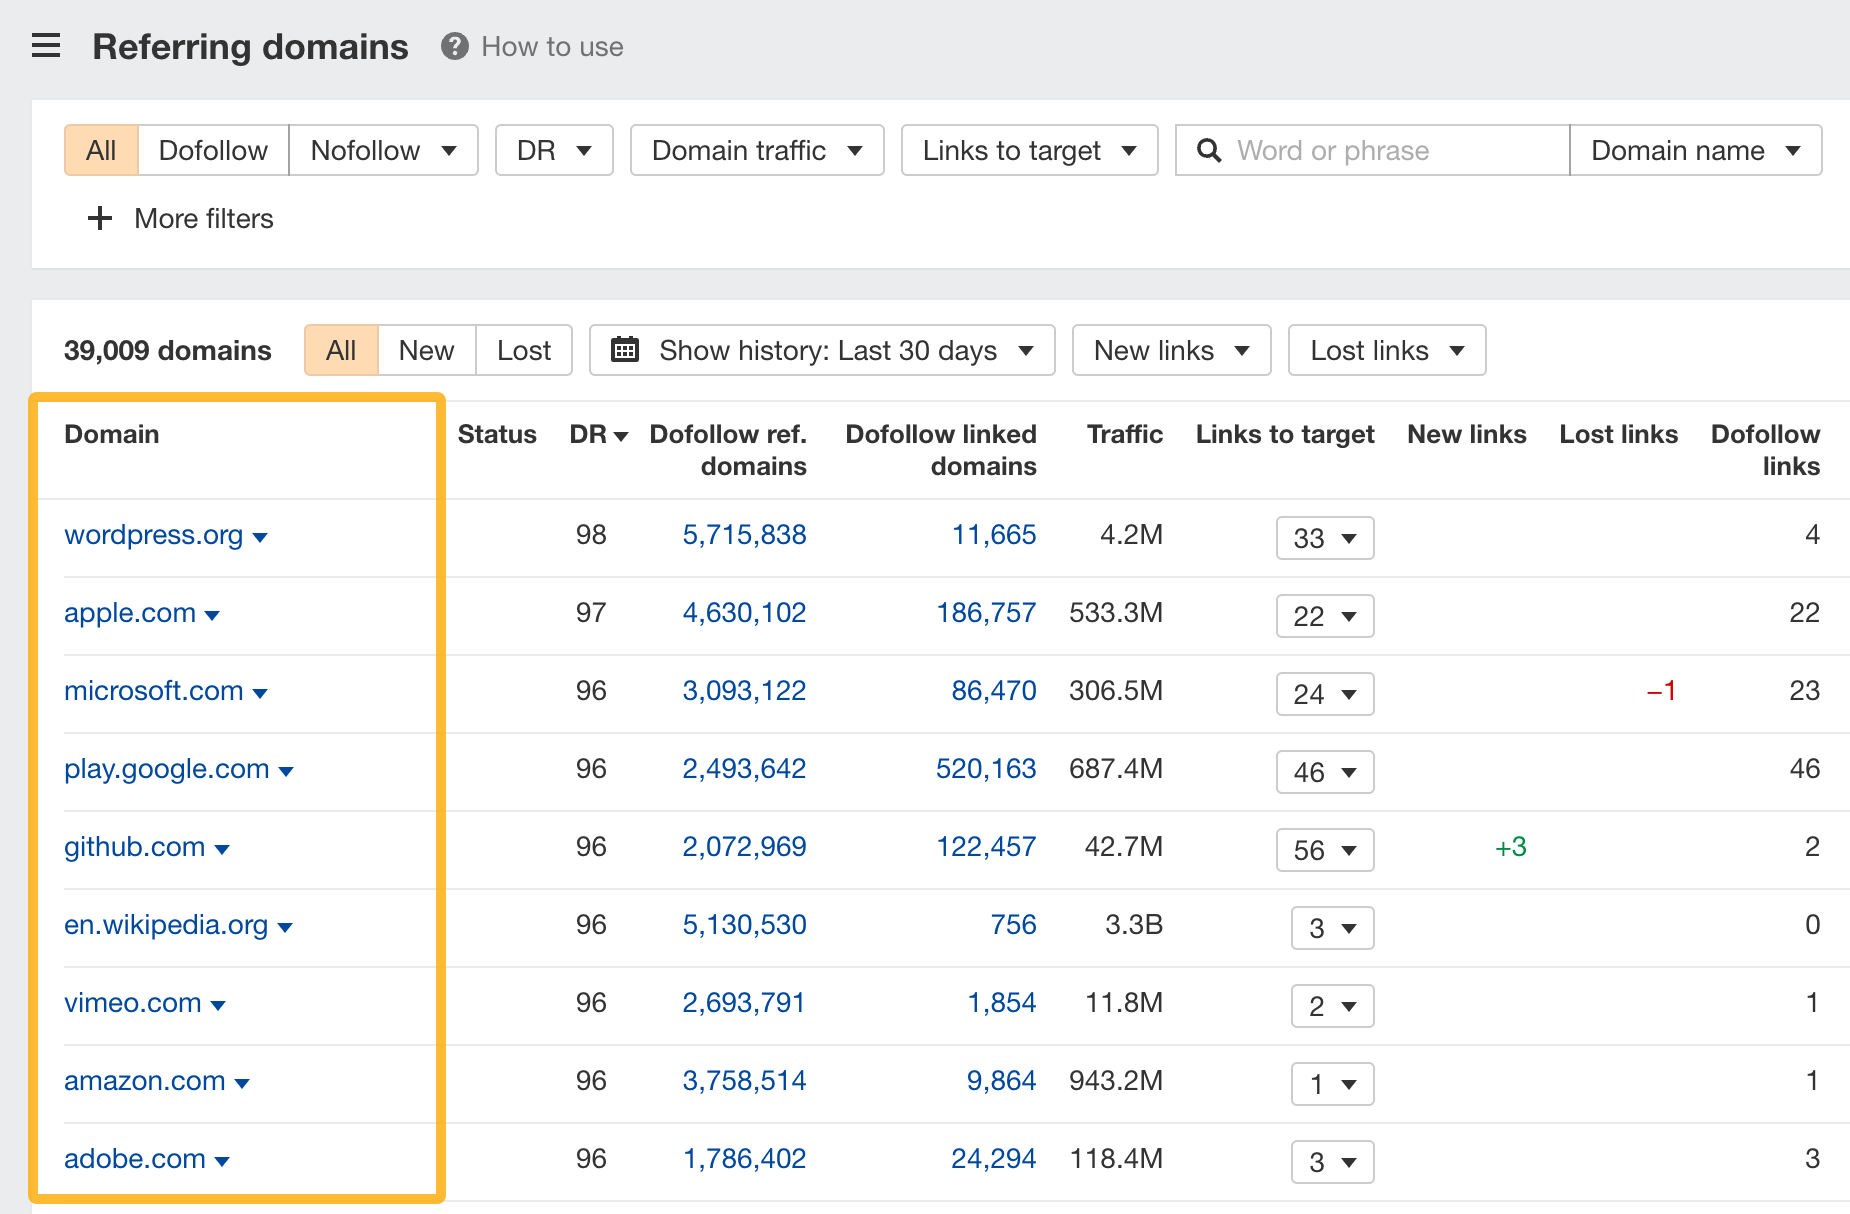1850x1214 pixels.
Task: Open the Domain name dropdown
Action: [x=1696, y=150]
